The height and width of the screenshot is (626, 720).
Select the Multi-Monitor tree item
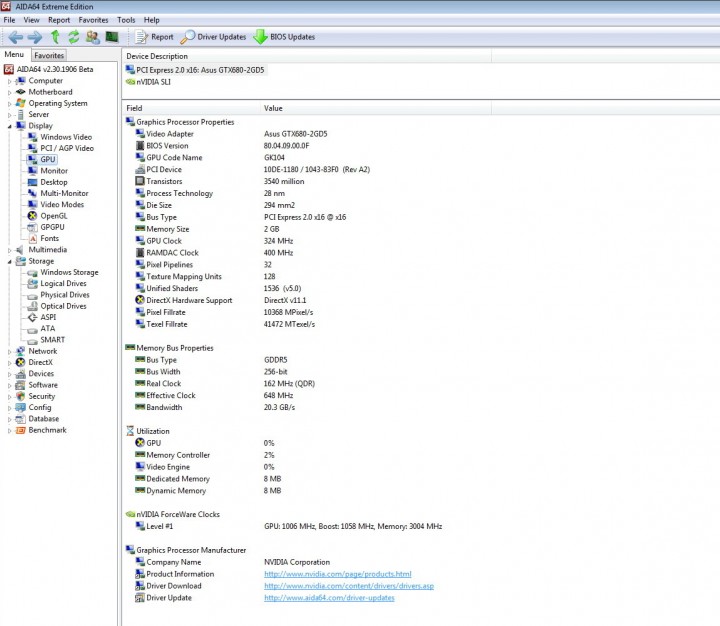tap(64, 193)
